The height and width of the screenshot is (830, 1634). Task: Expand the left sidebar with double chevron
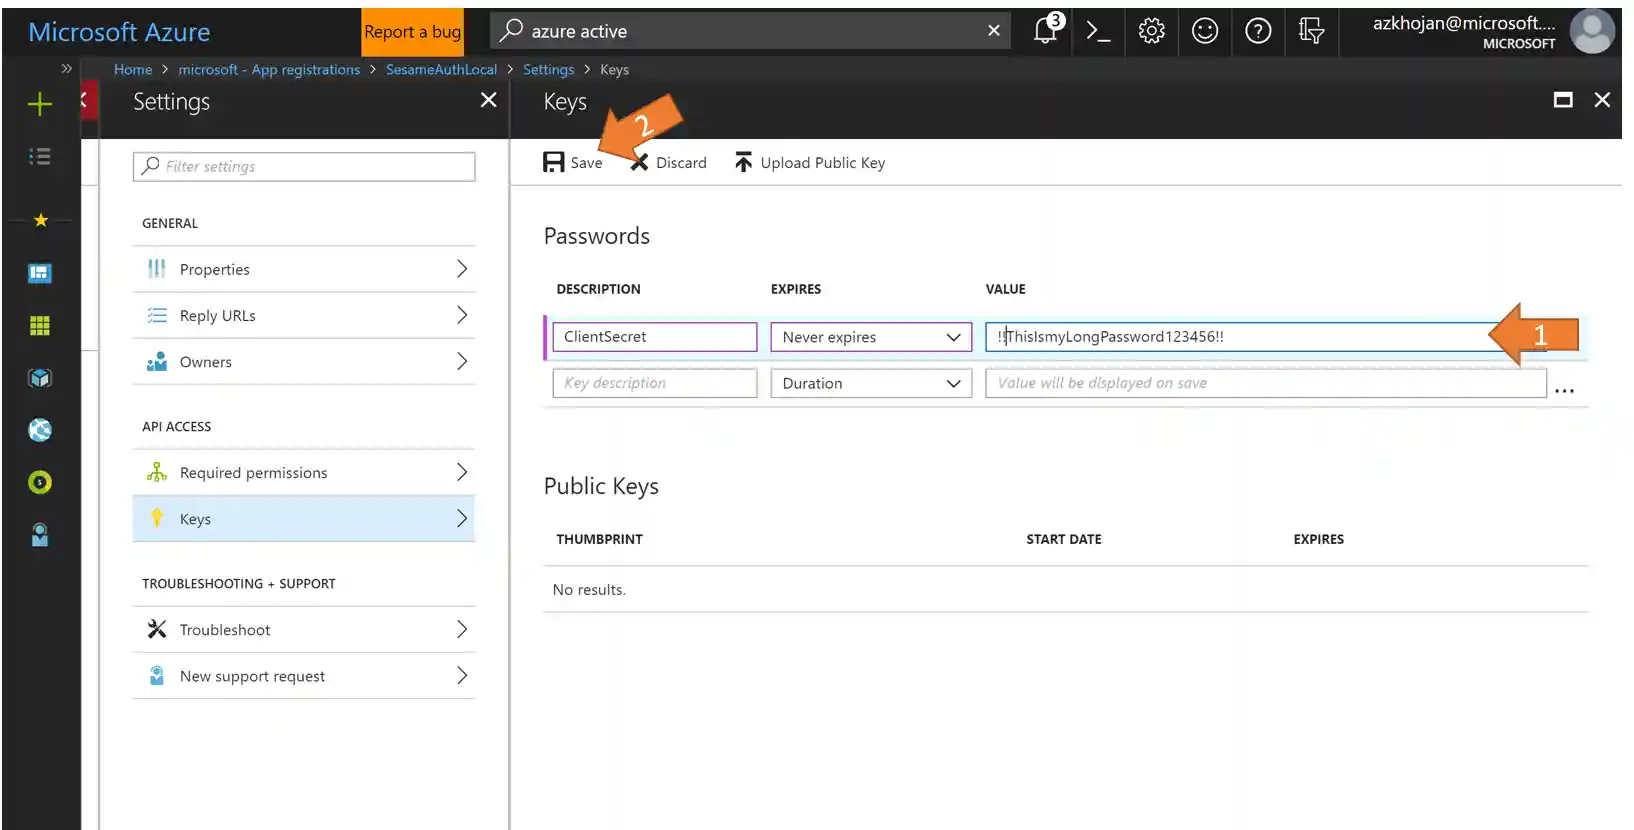[x=66, y=69]
